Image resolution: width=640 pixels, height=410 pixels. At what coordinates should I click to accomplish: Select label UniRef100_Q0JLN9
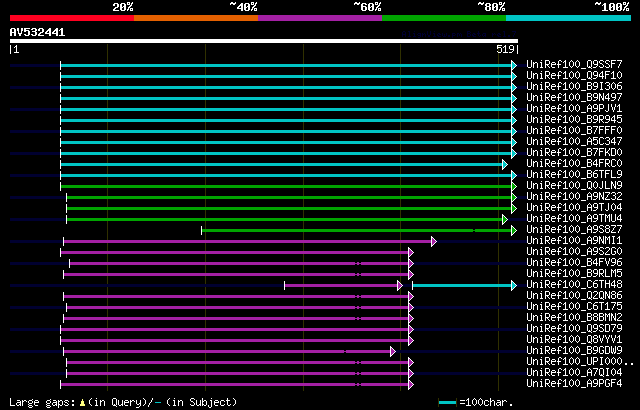[x=574, y=186]
